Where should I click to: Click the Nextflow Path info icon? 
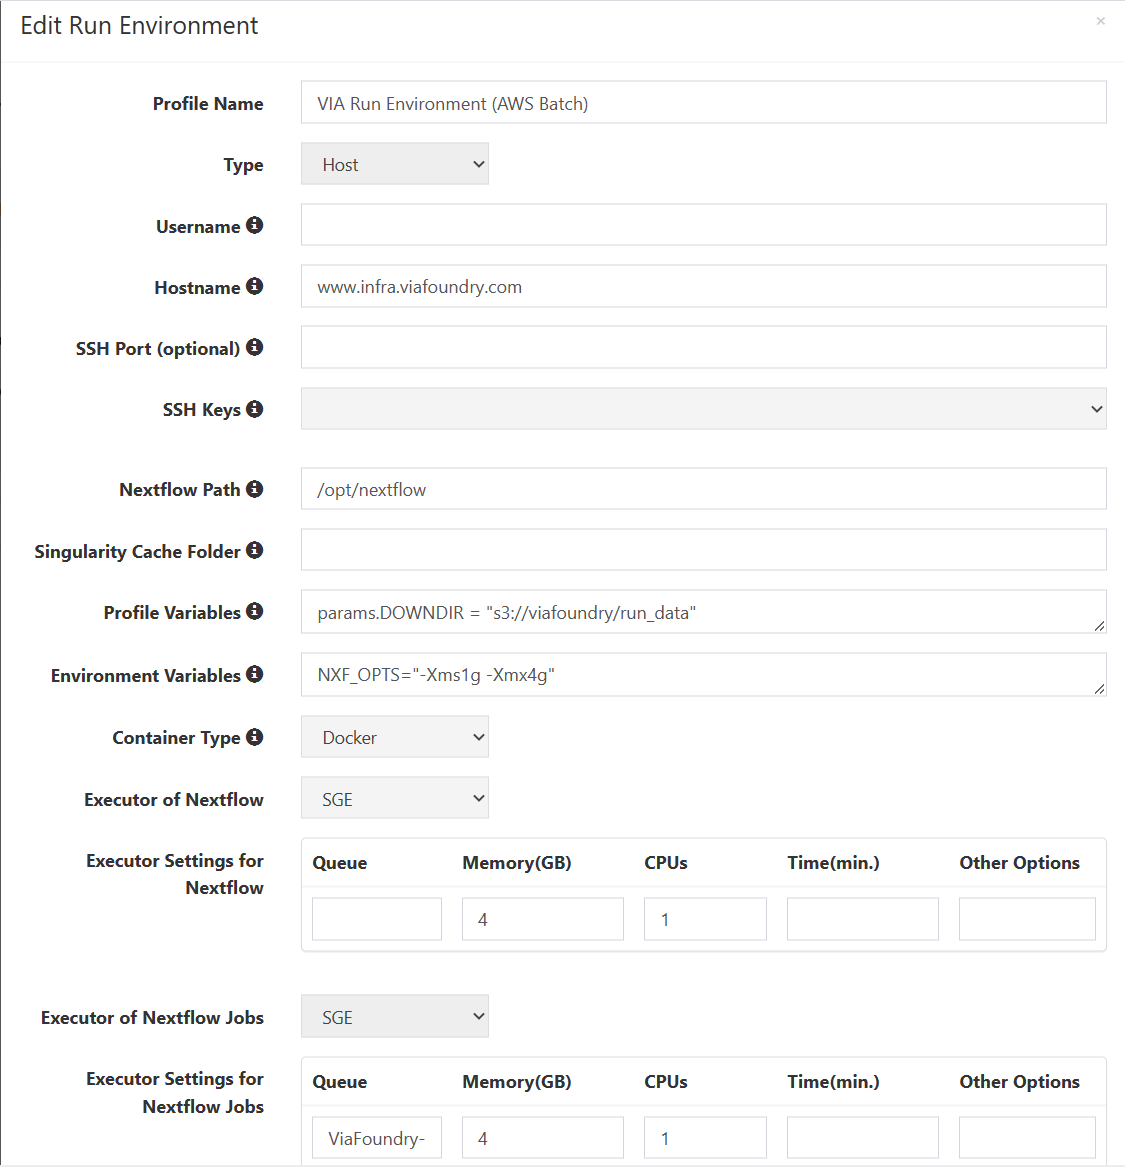coord(254,488)
